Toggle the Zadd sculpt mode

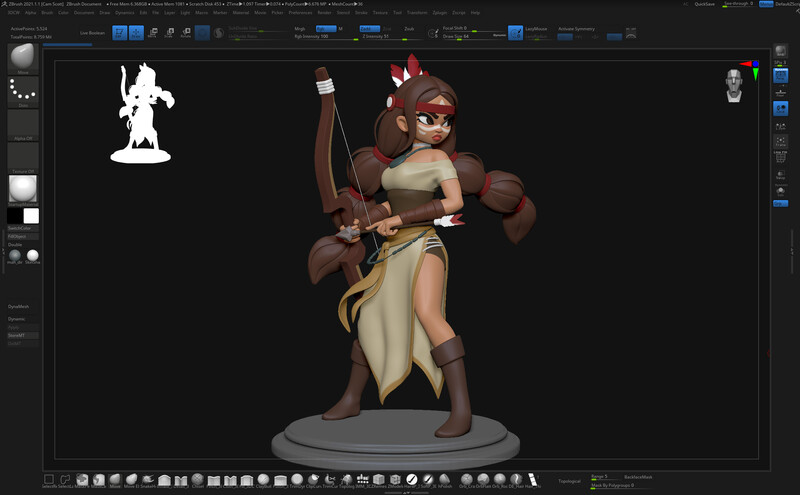point(368,29)
